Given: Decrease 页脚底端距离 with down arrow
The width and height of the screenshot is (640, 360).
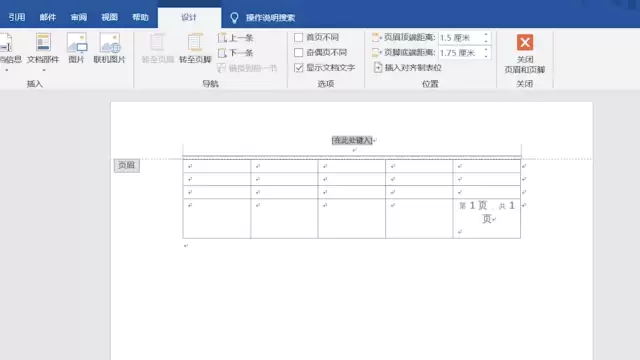Looking at the screenshot, I should pos(486,56).
